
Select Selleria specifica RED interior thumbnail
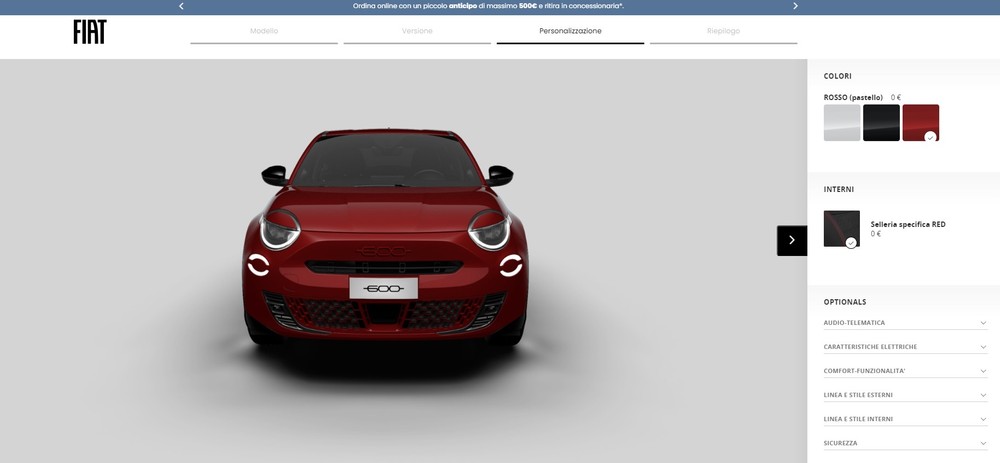842,228
